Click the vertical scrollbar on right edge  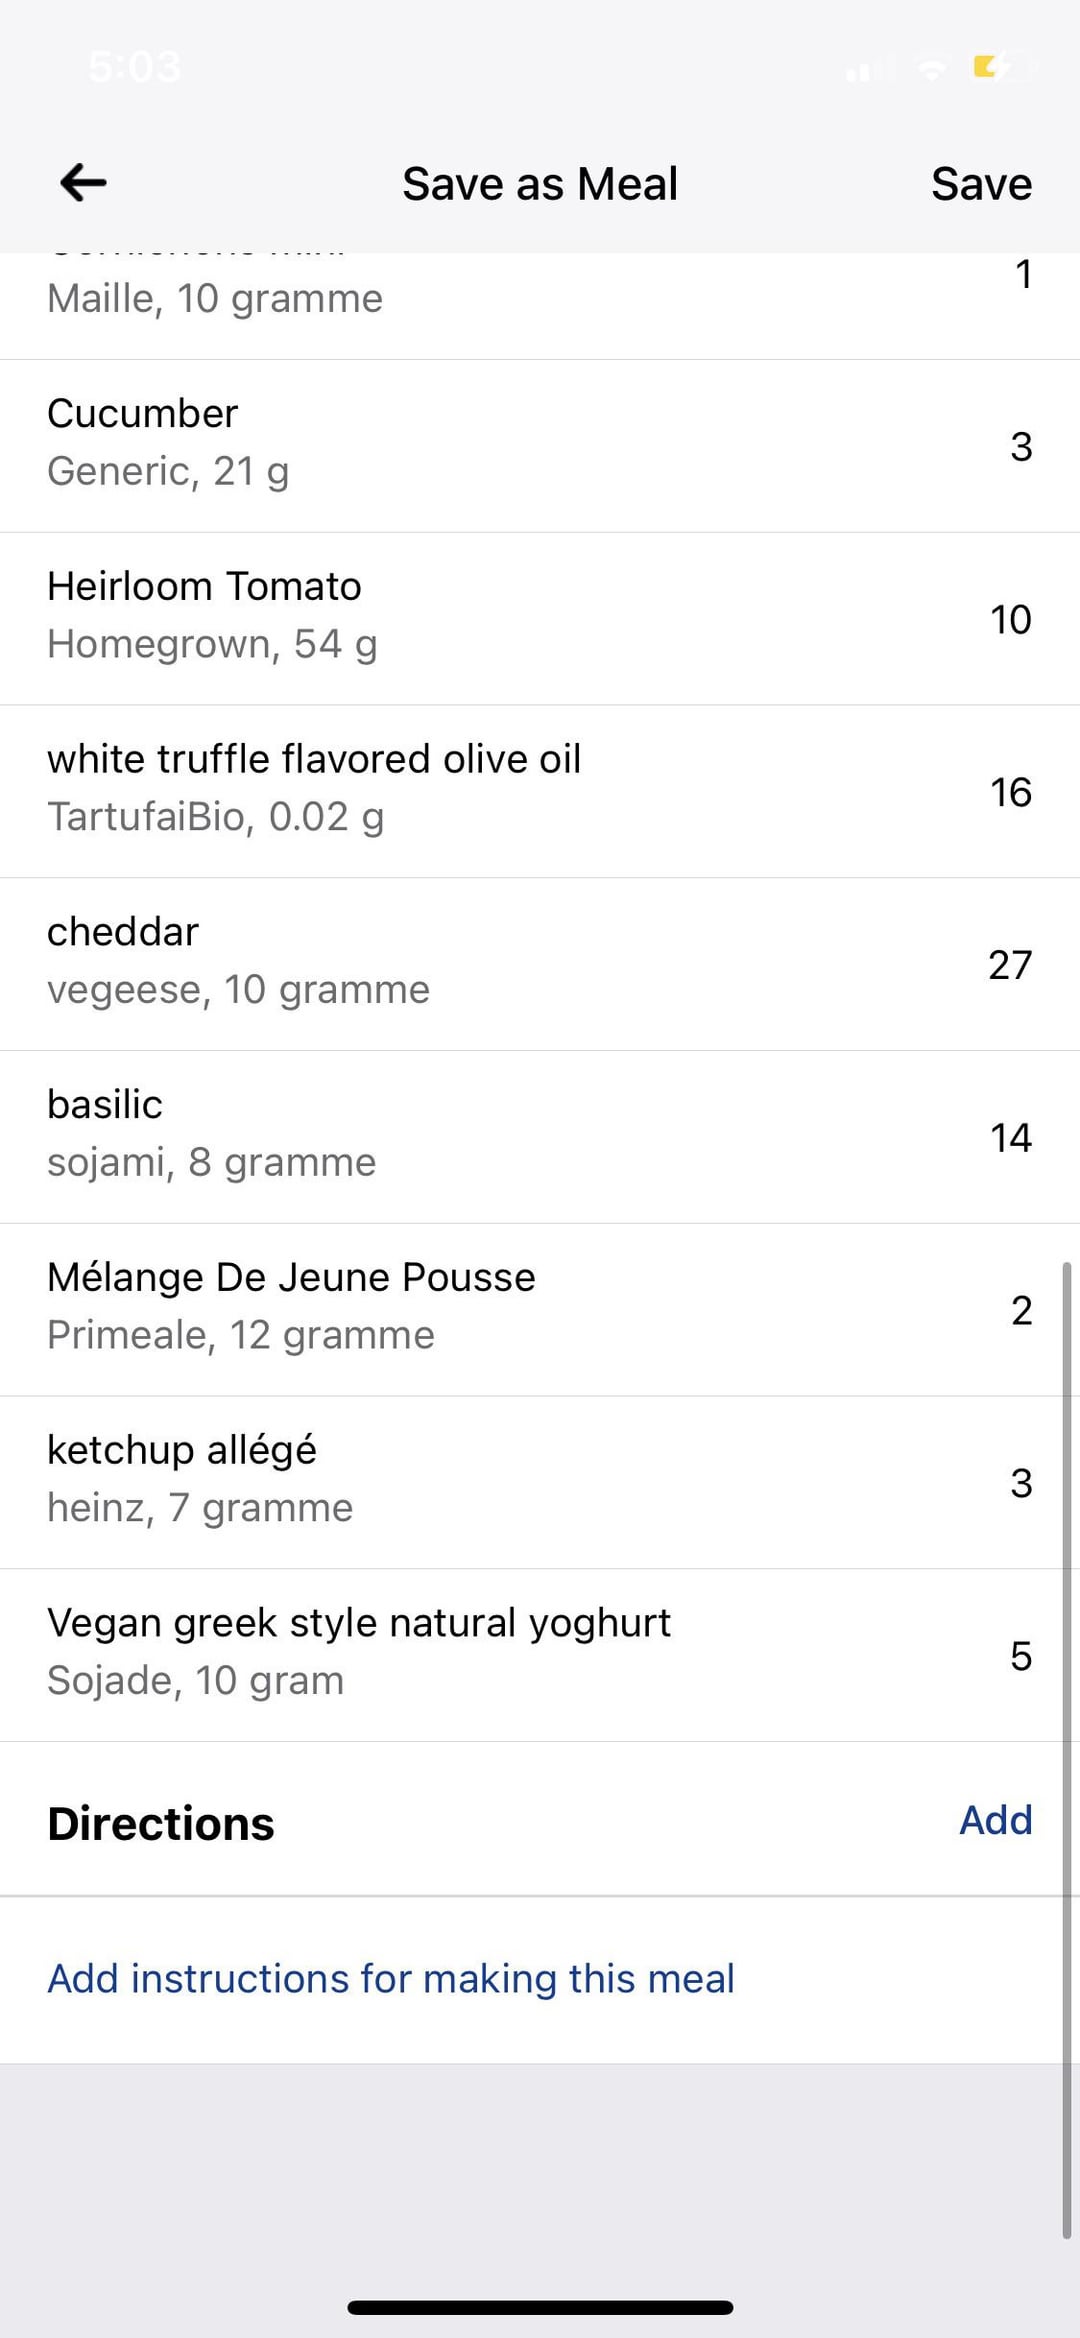point(1067,1750)
